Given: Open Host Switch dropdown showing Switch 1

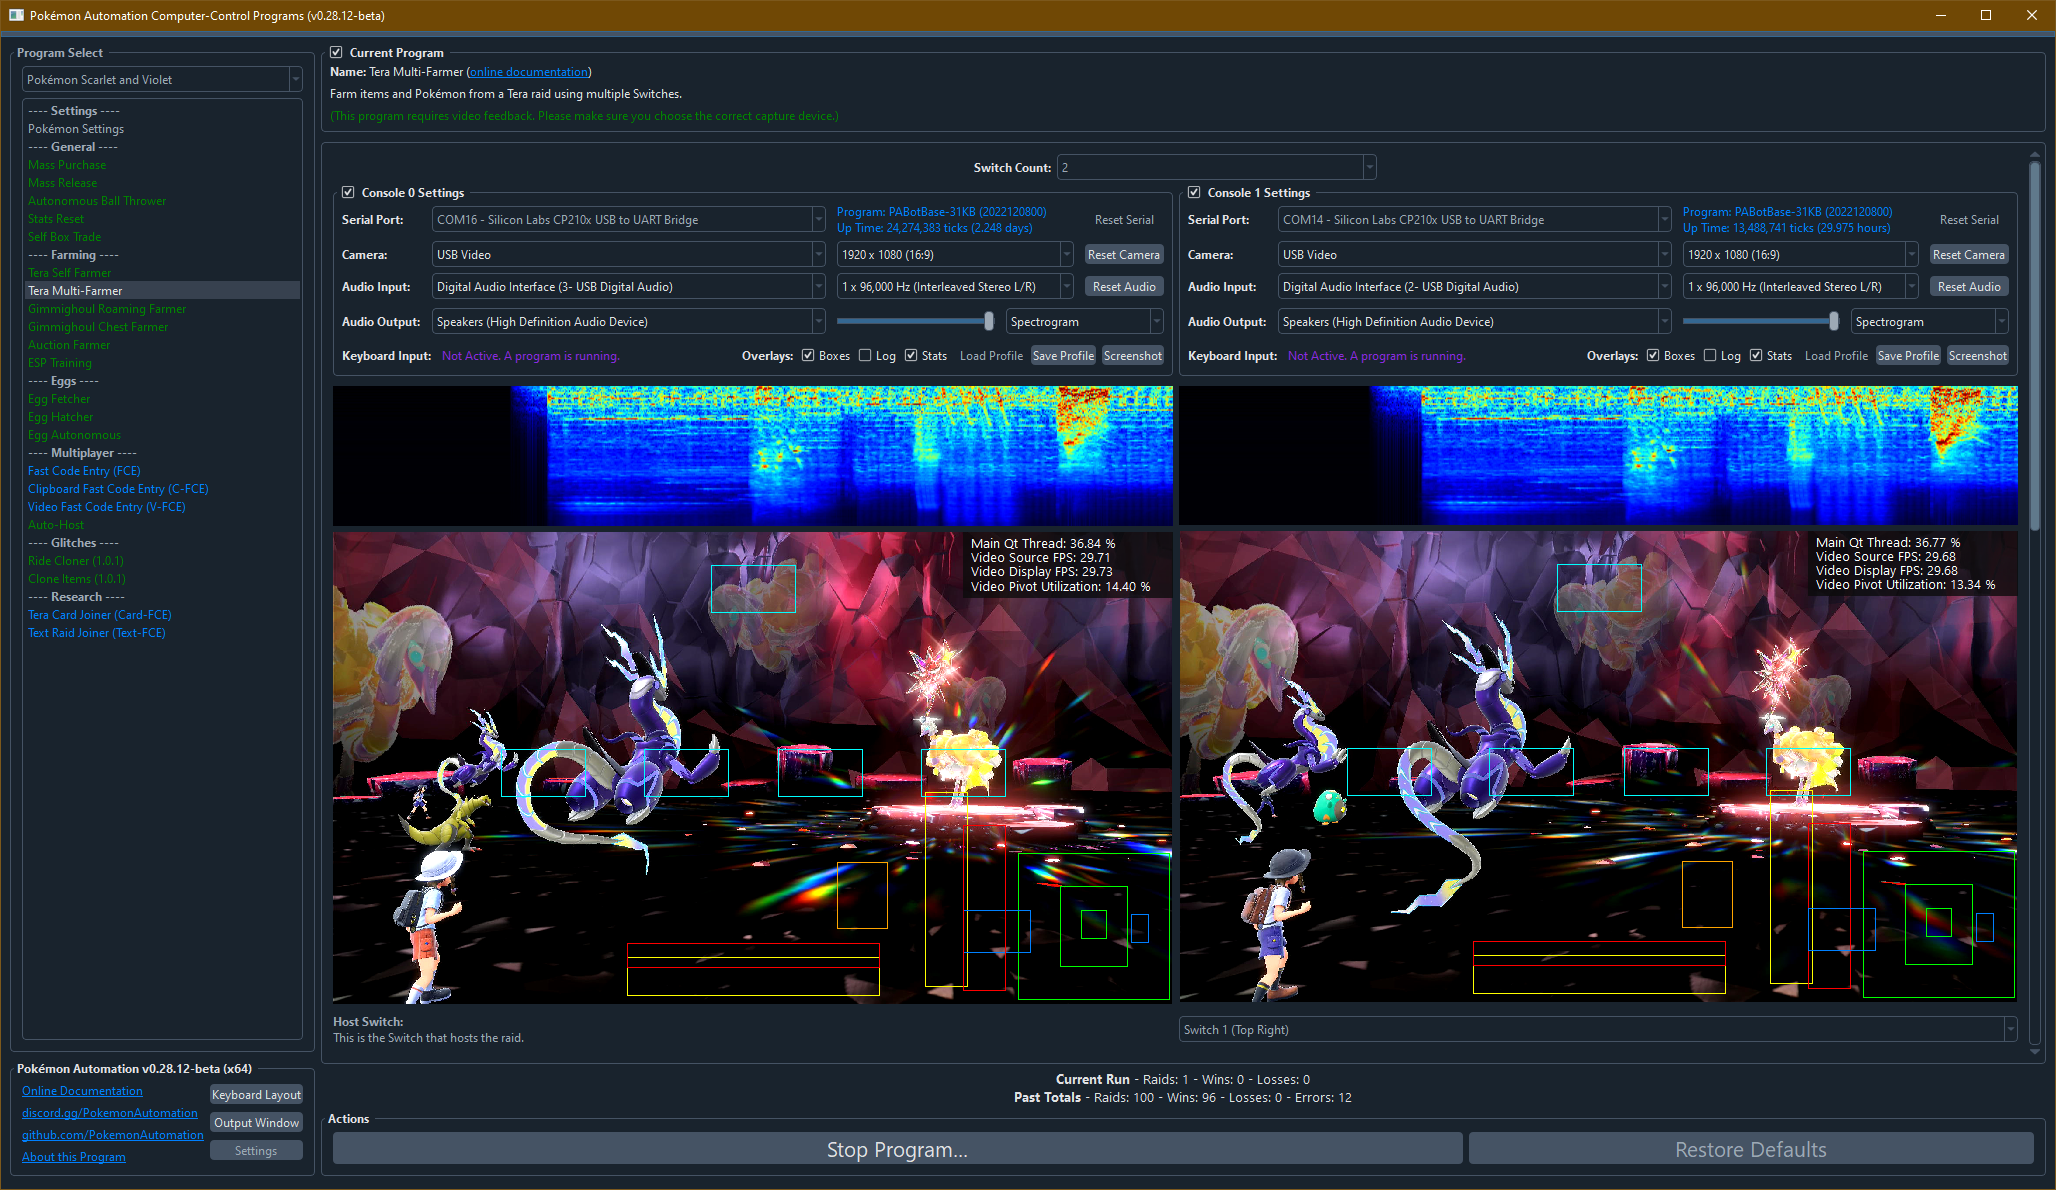Looking at the screenshot, I should tap(1597, 1030).
